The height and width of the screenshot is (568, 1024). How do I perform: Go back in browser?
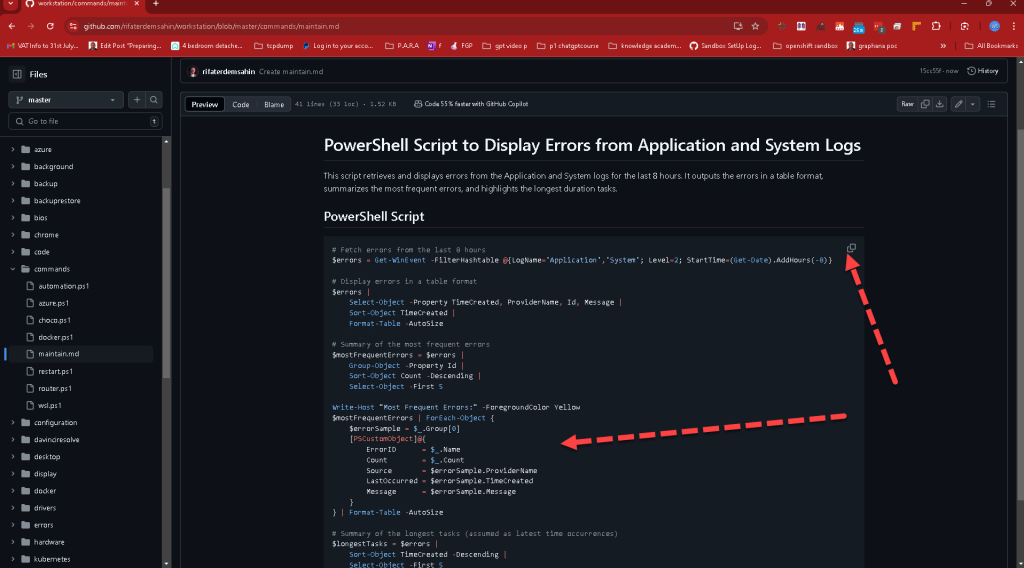click(12, 26)
